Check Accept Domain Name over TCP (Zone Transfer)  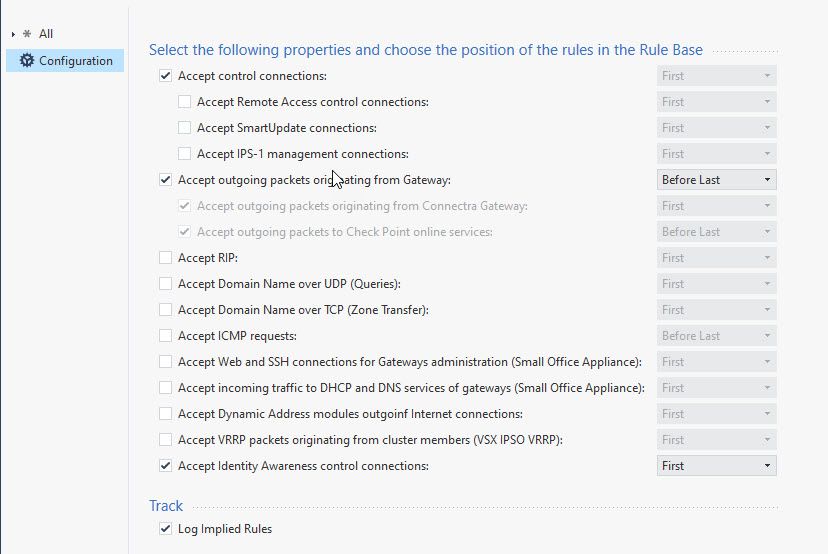click(166, 310)
